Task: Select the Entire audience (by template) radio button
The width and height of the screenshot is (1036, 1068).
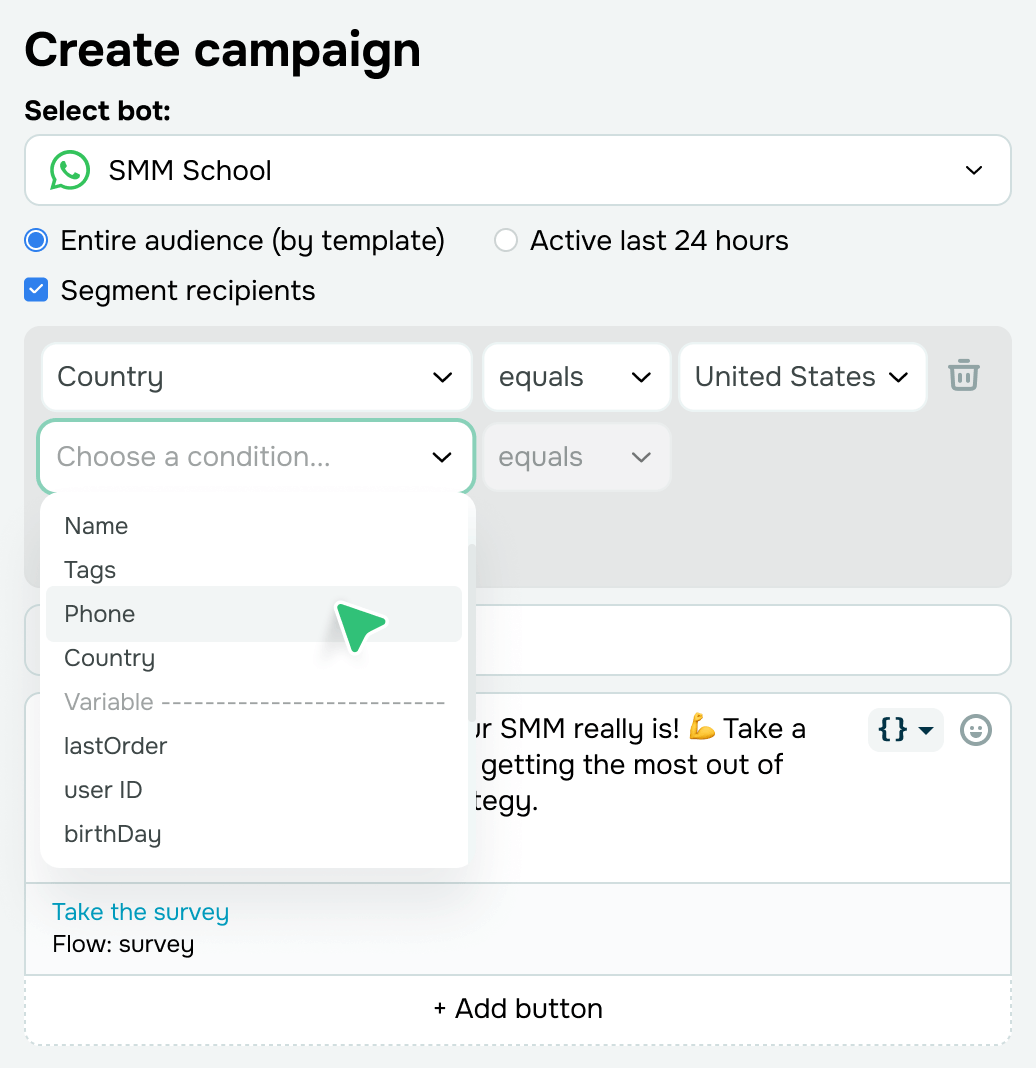Action: [x=37, y=240]
